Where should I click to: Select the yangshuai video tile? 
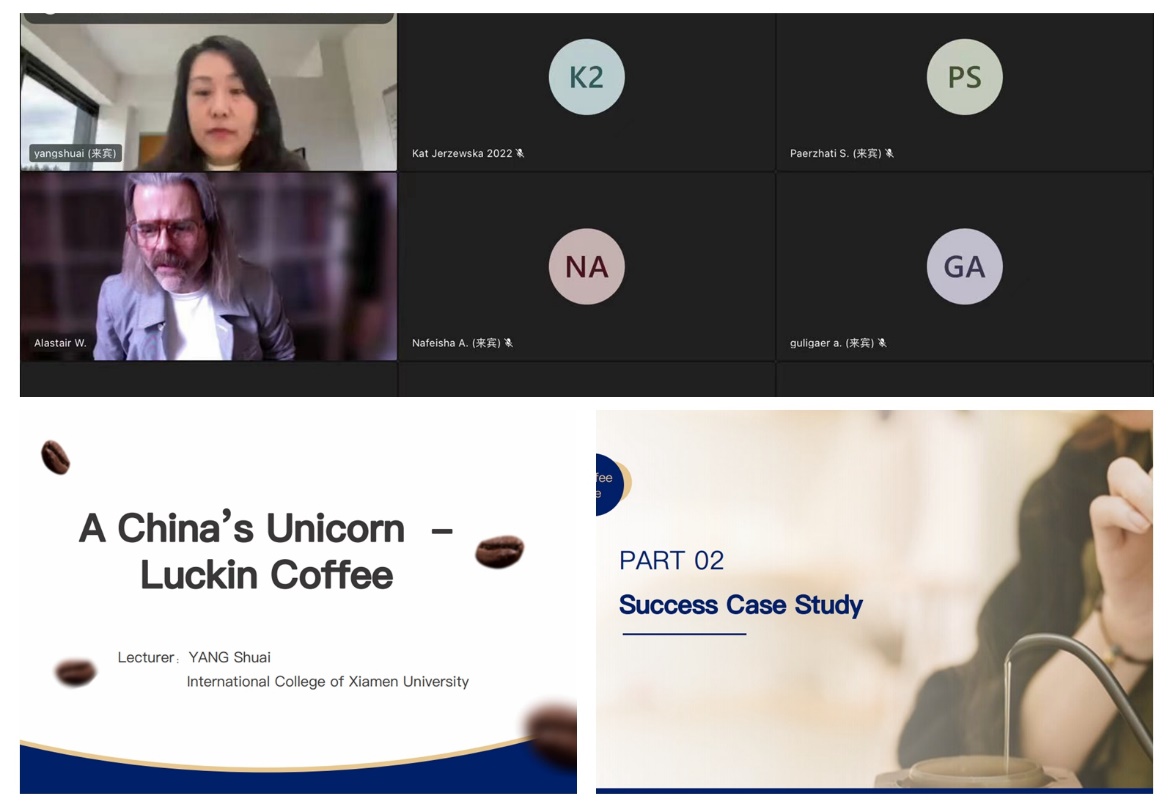point(209,93)
